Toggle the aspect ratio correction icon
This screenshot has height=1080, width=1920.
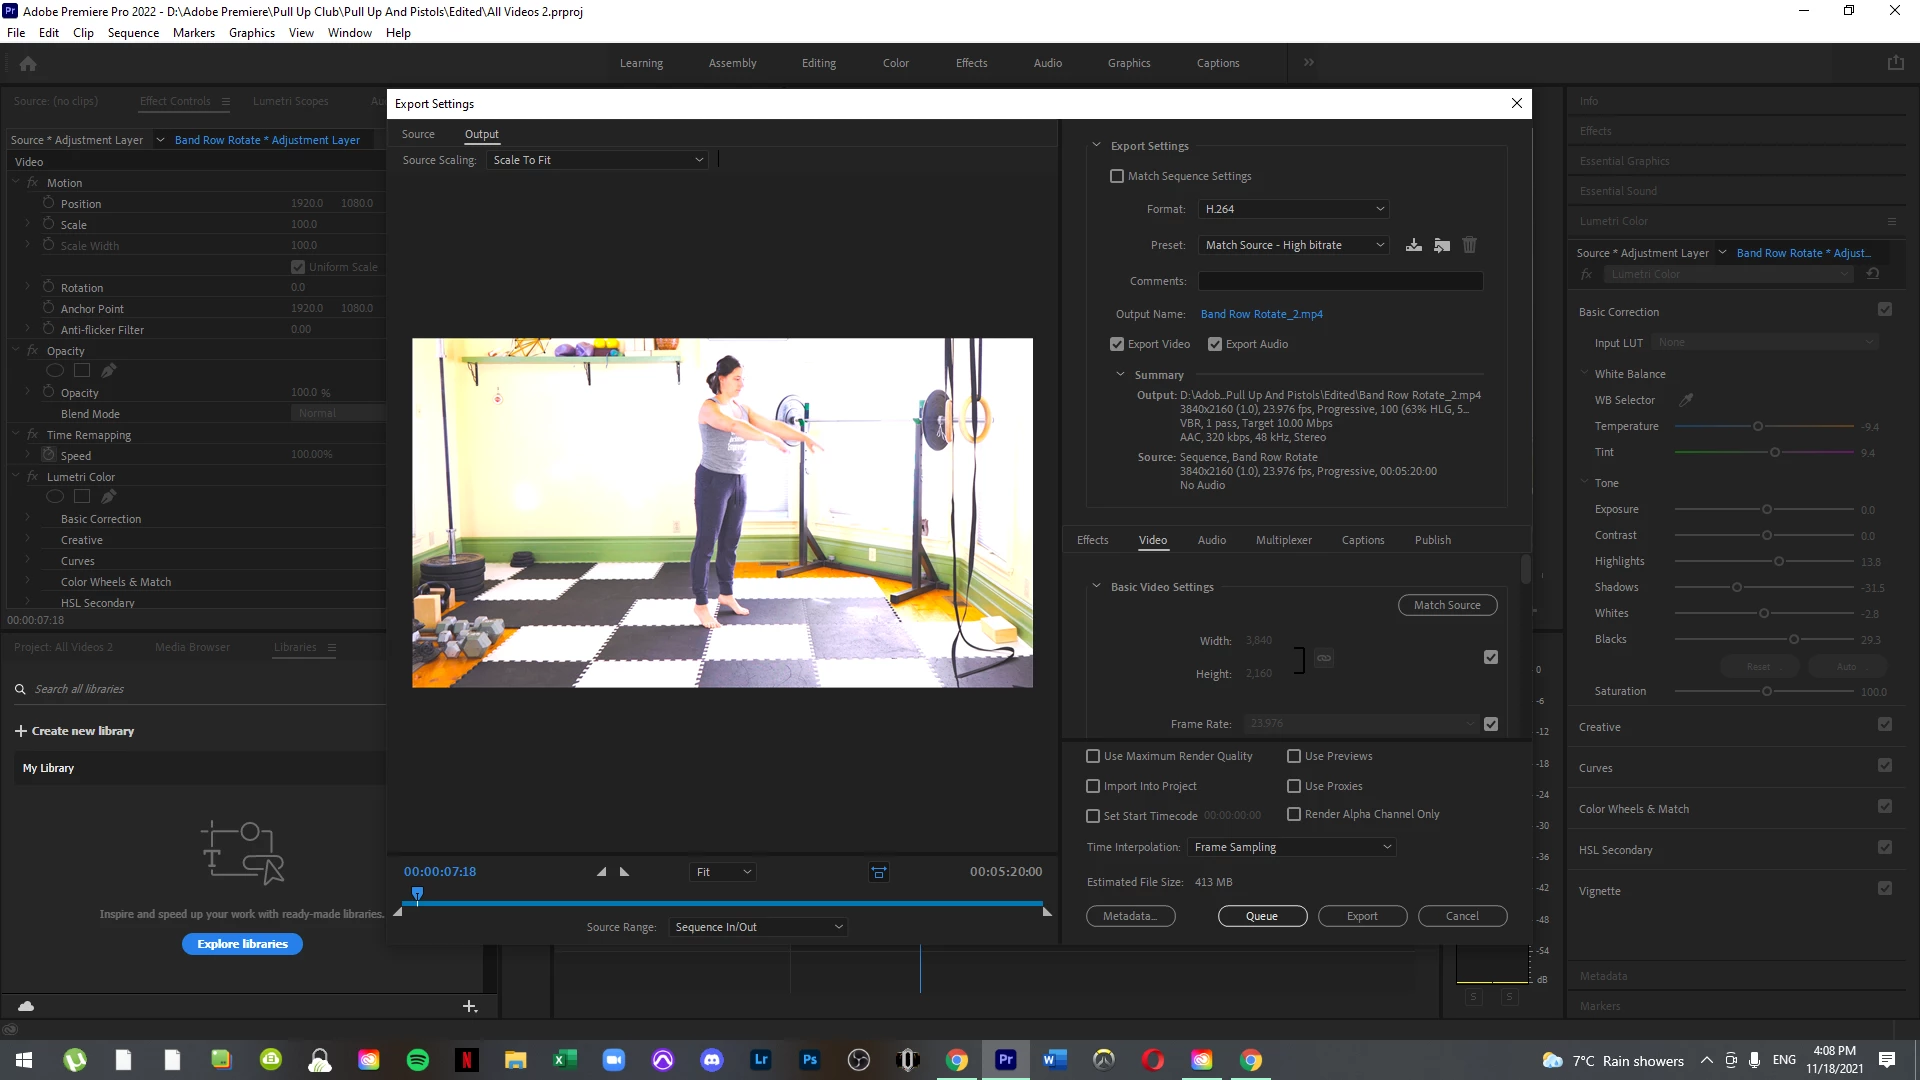point(878,872)
